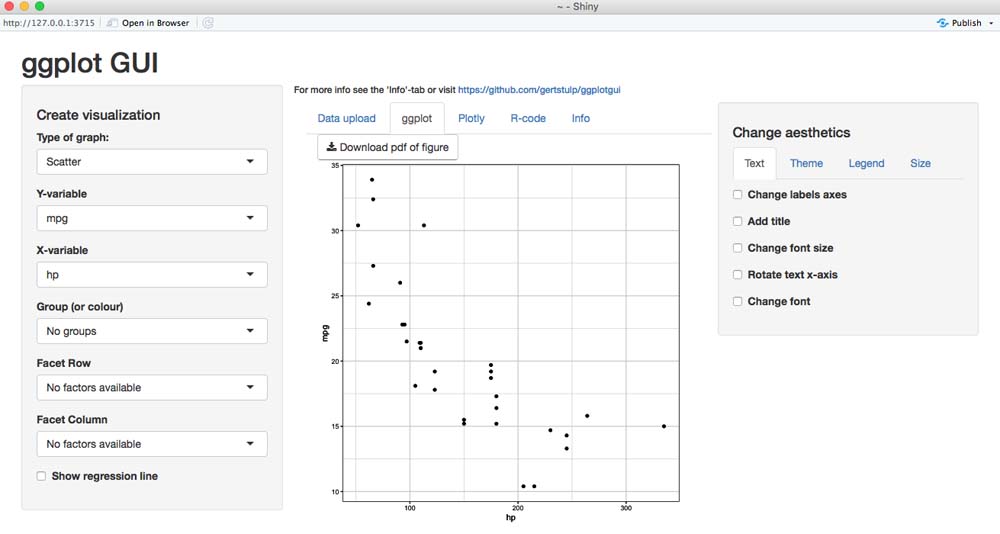1000x534 pixels.
Task: Click the Download pdf of figure button
Action: (387, 147)
